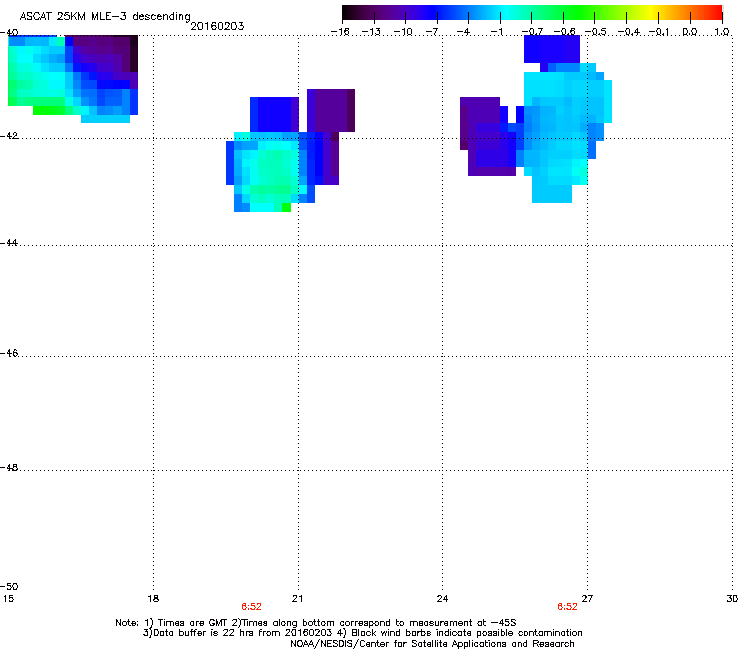The height and width of the screenshot is (650, 740).
Task: Click the color bar label "-10"
Action: tap(403, 32)
